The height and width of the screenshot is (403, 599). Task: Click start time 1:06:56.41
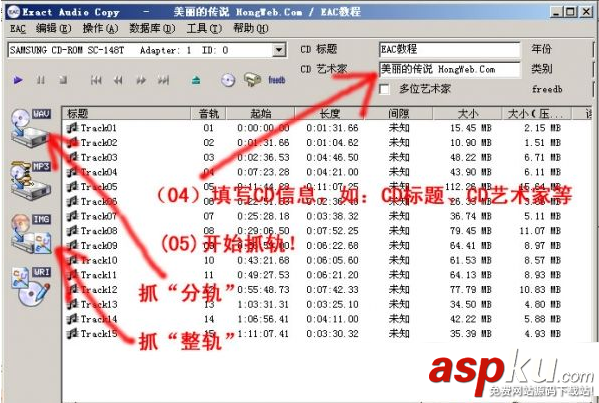tap(263, 319)
